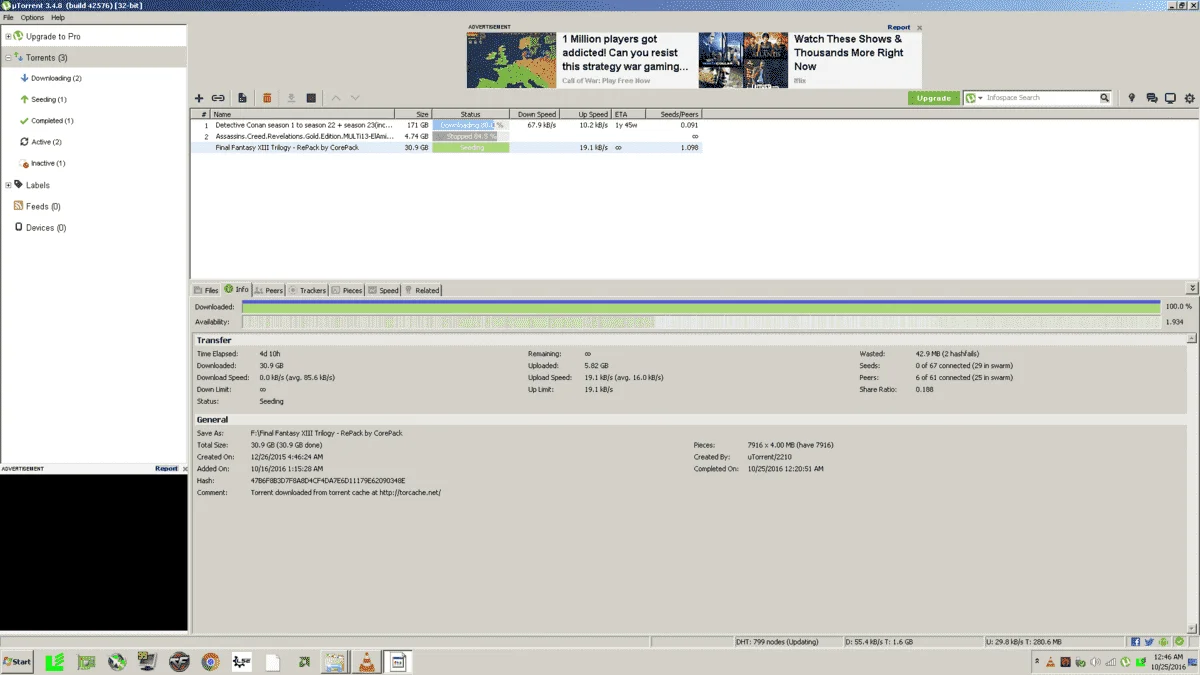Viewport: 1200px width, 675px height.
Task: Sort torrents by Status column header
Action: [471, 114]
